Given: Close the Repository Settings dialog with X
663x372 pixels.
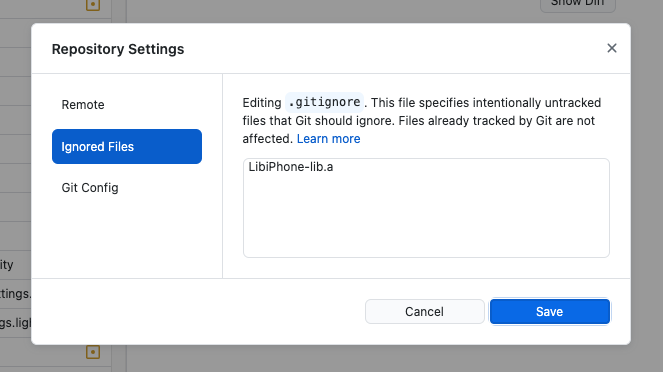Looking at the screenshot, I should 611,48.
